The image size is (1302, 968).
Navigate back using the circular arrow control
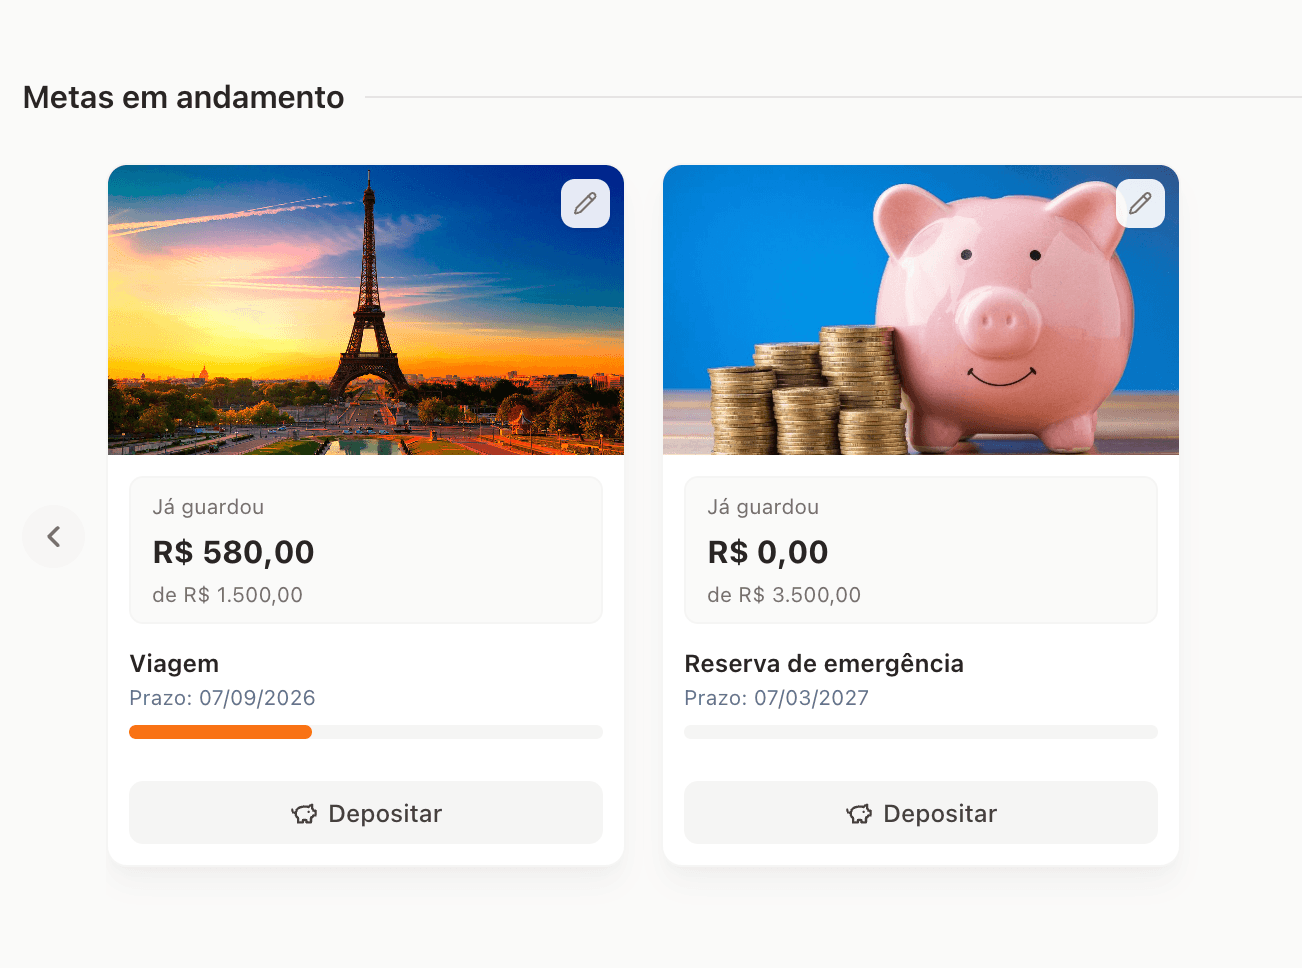point(53,536)
